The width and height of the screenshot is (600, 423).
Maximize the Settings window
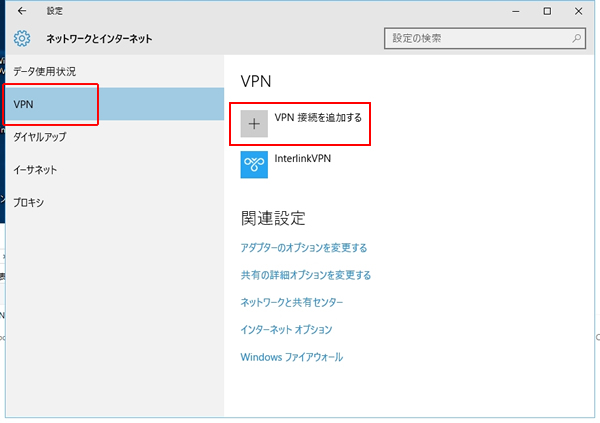coord(546,12)
